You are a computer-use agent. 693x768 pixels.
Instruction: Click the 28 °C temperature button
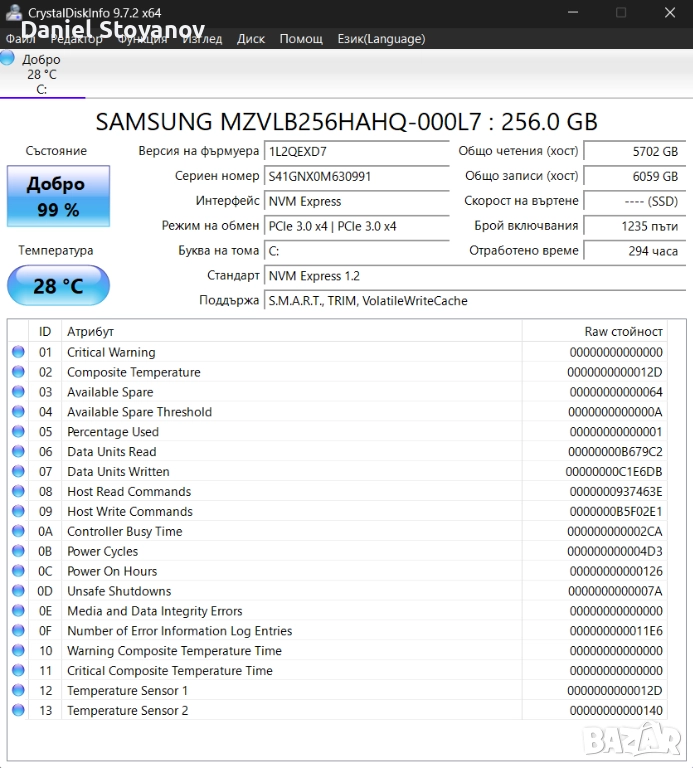[x=58, y=286]
